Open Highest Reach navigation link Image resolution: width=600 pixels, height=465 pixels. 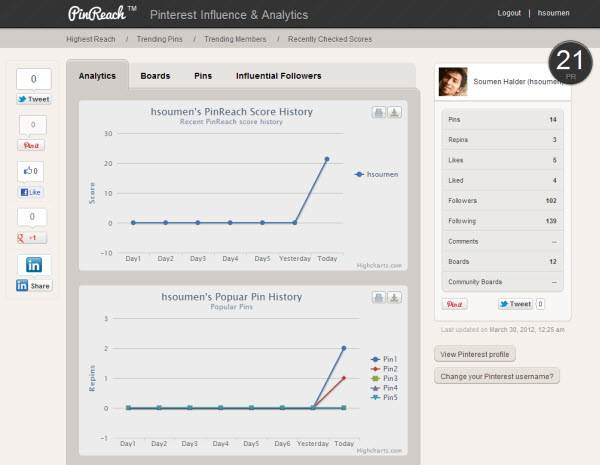click(x=91, y=39)
